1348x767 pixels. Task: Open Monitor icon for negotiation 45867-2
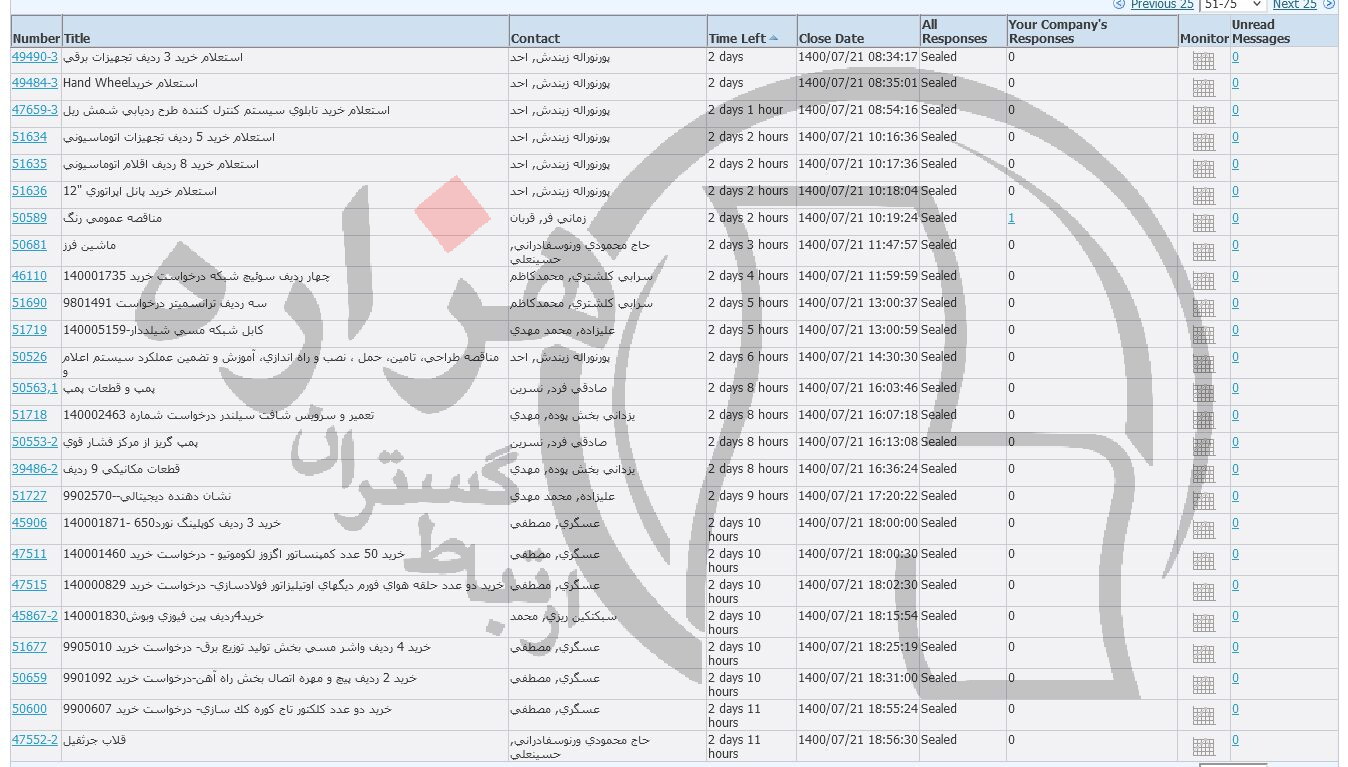click(x=1203, y=621)
